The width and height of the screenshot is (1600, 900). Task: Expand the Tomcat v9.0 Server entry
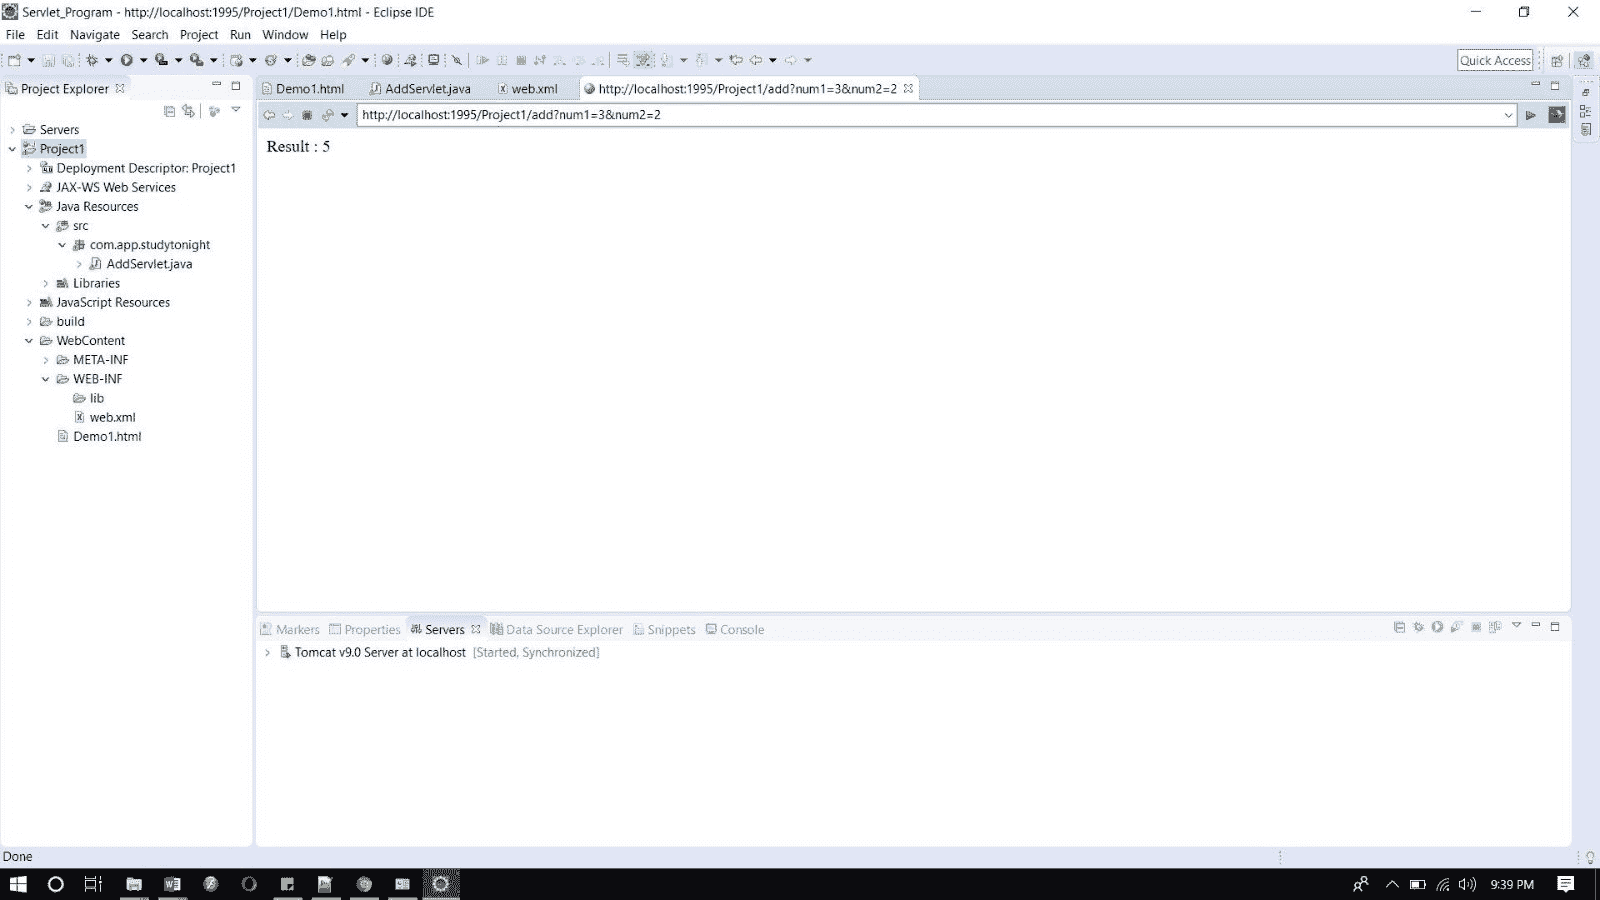267,652
